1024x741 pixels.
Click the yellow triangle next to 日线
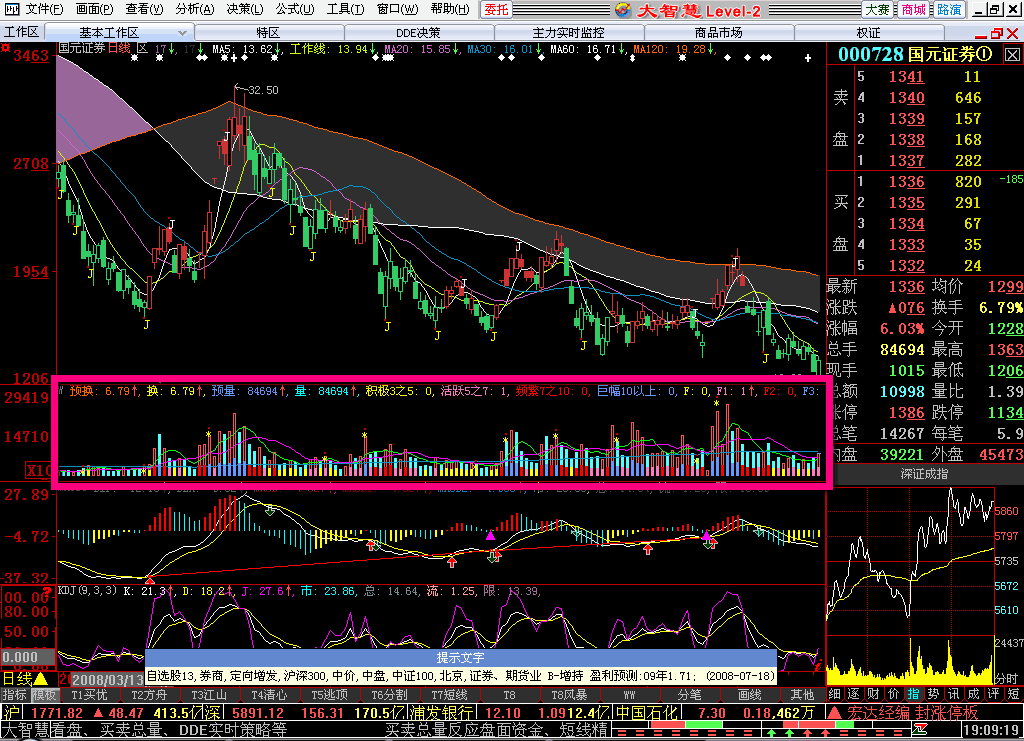(41, 679)
